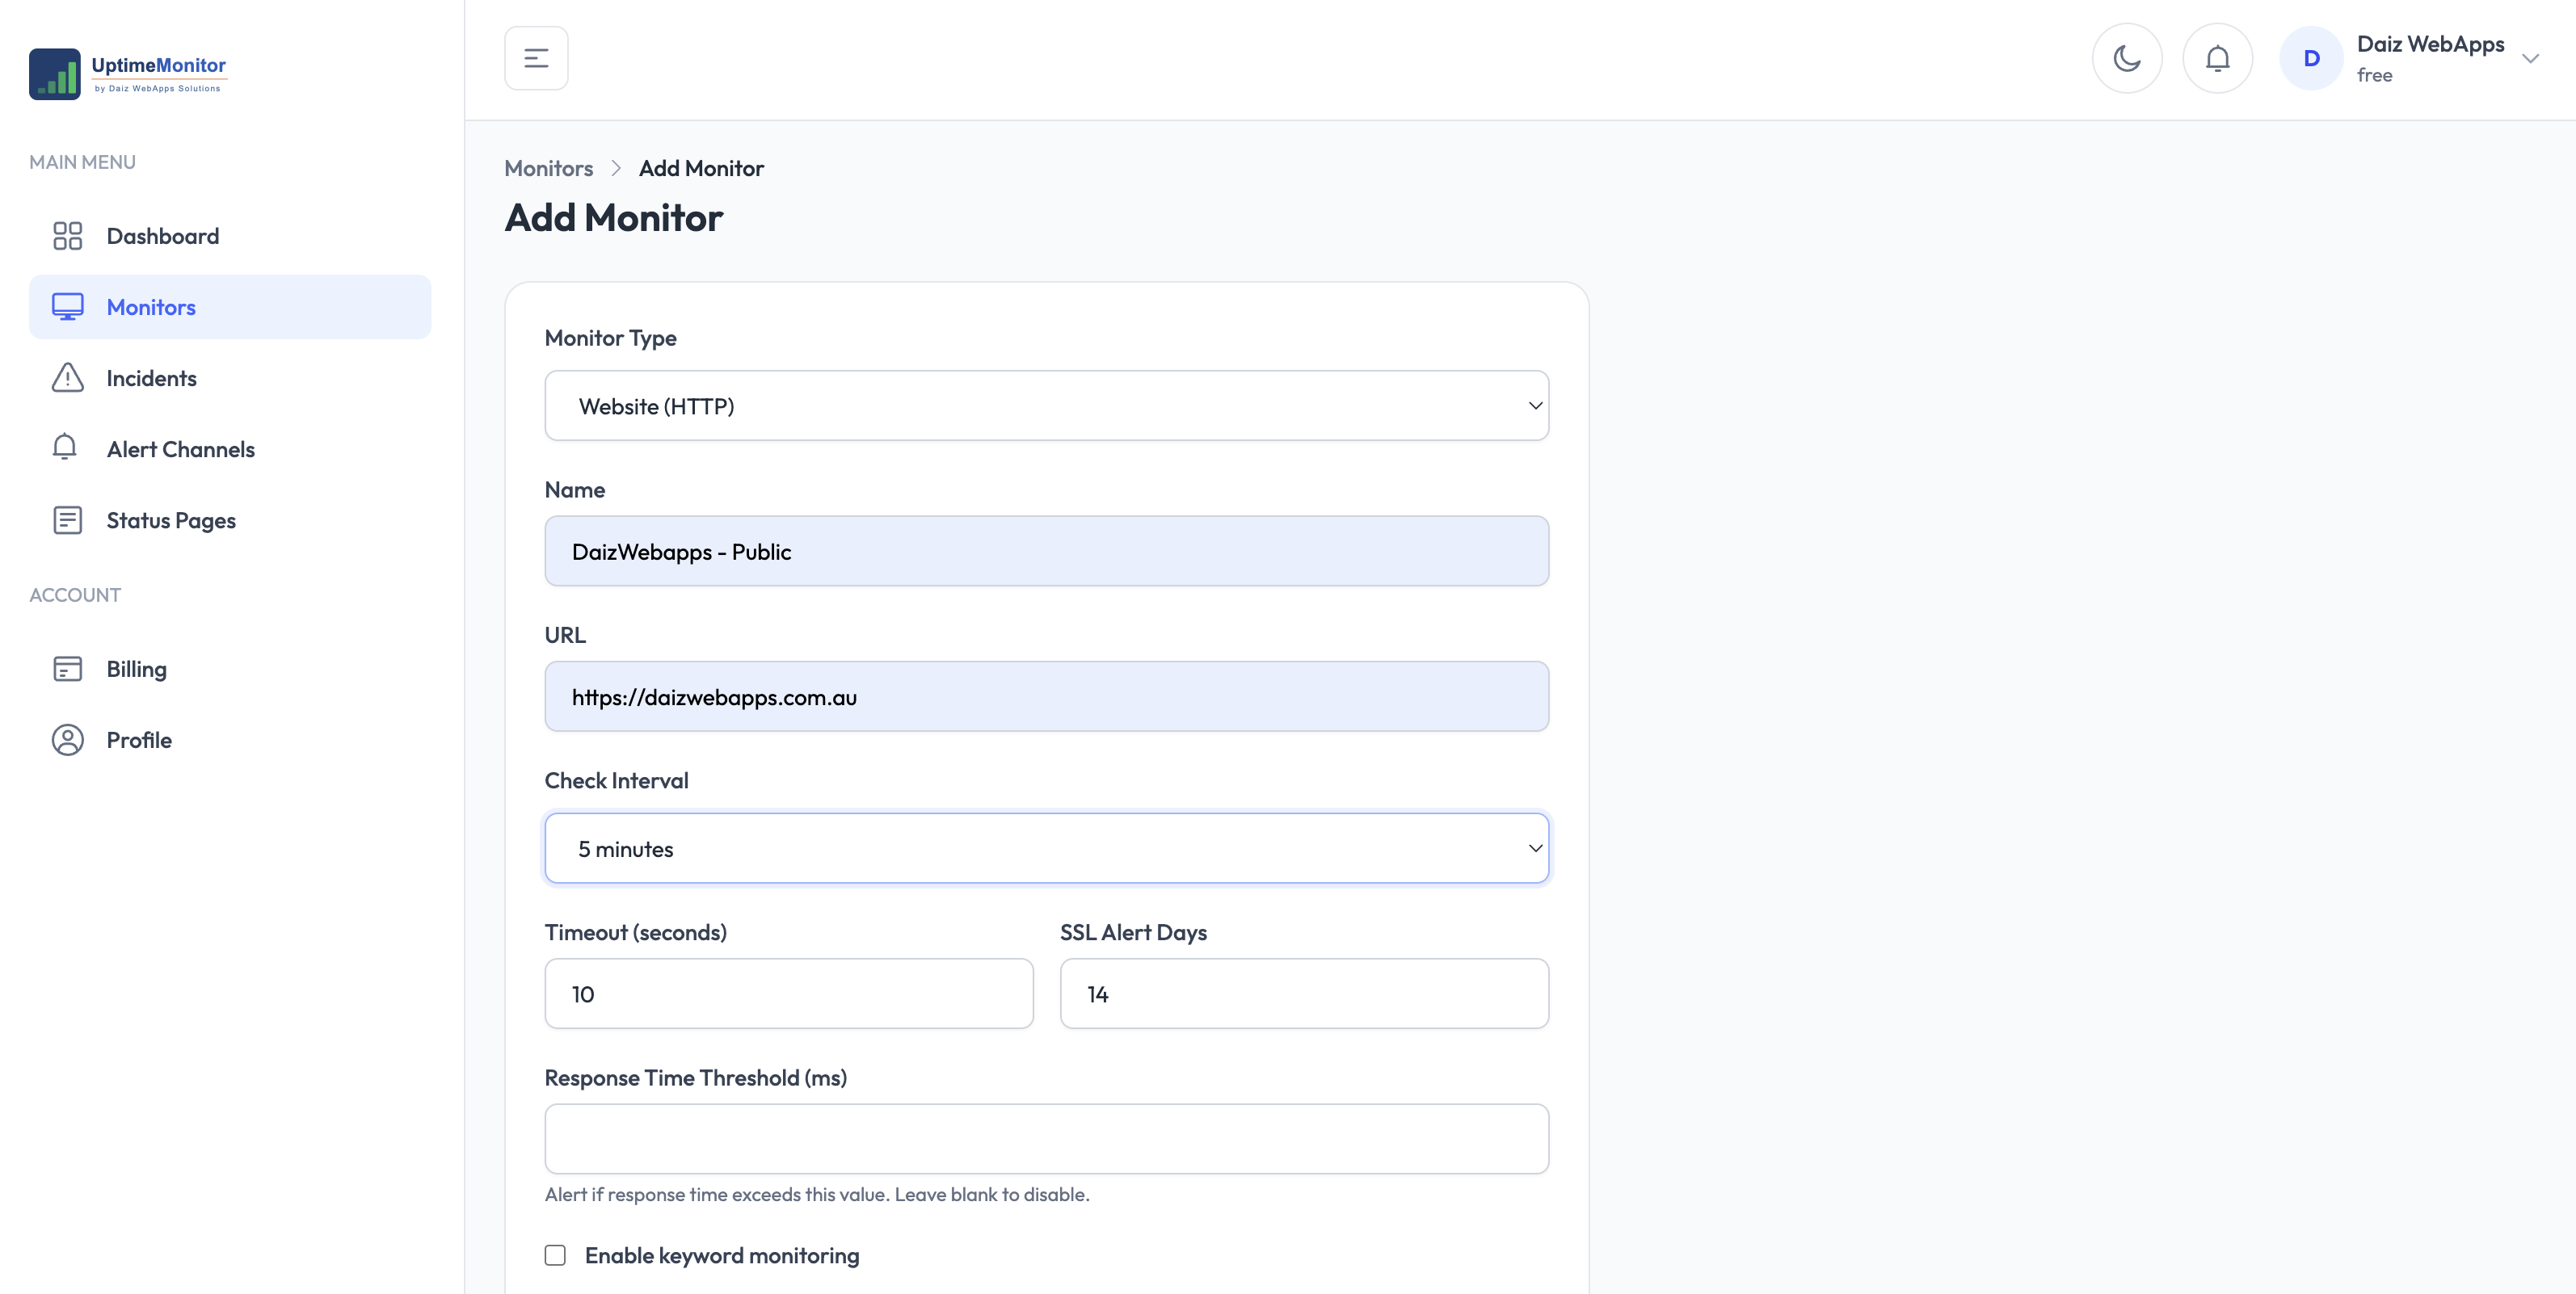Image resolution: width=2576 pixels, height=1294 pixels.
Task: Click the Dashboard grid icon
Action: (x=67, y=236)
